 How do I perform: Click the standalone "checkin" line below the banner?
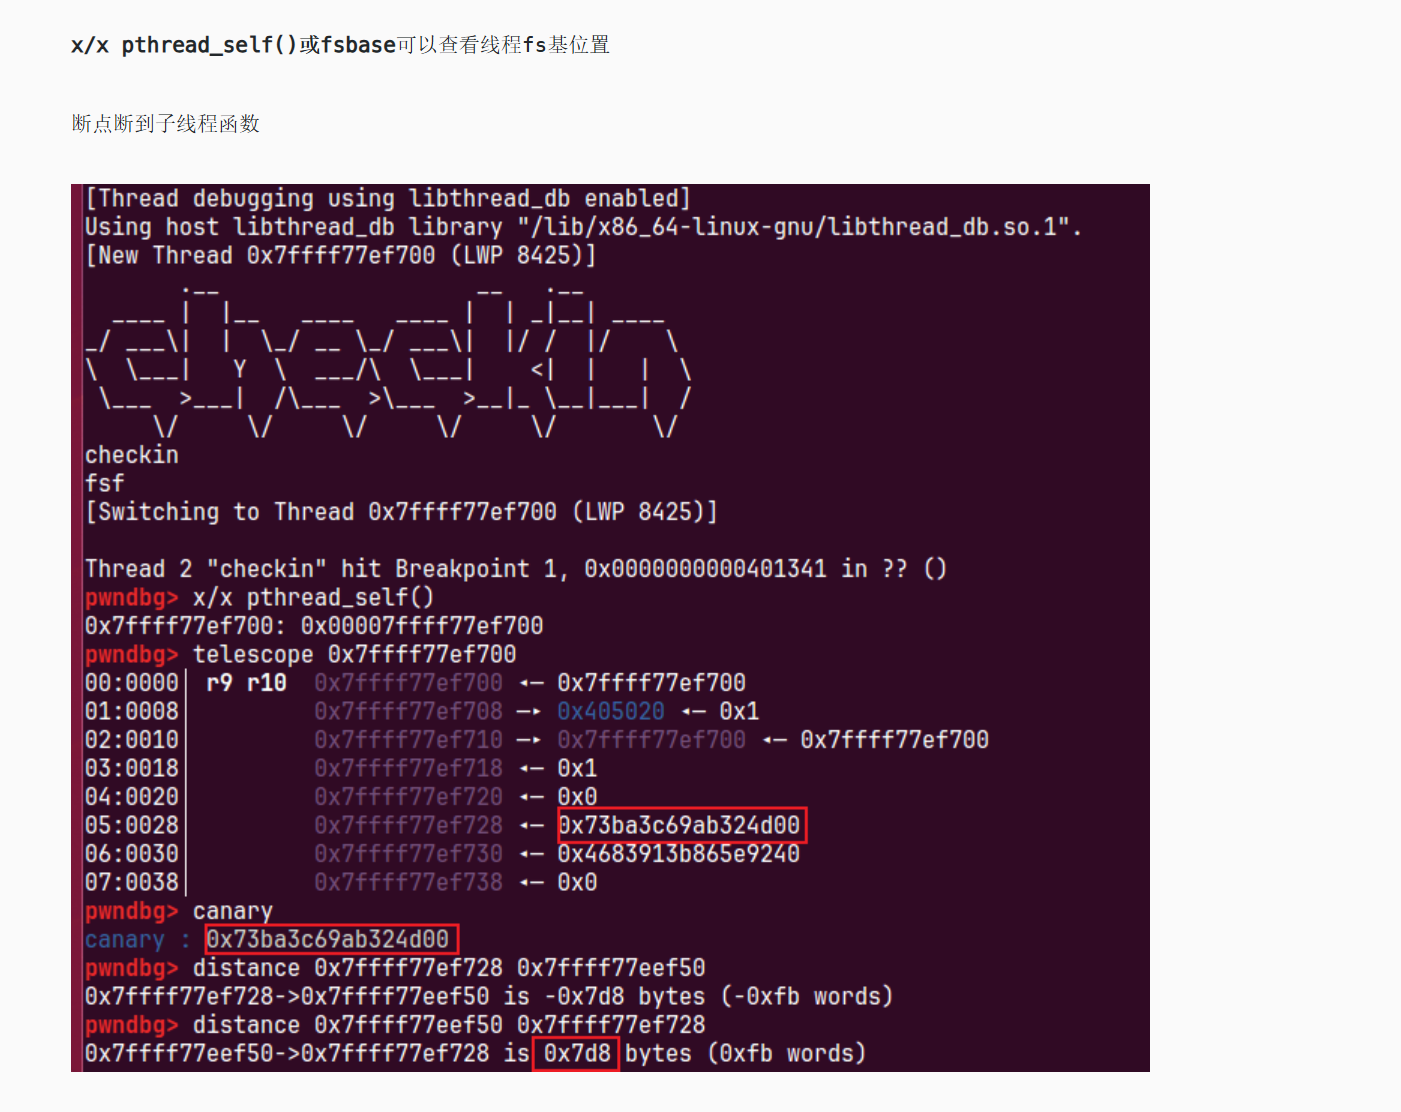pyautogui.click(x=132, y=455)
